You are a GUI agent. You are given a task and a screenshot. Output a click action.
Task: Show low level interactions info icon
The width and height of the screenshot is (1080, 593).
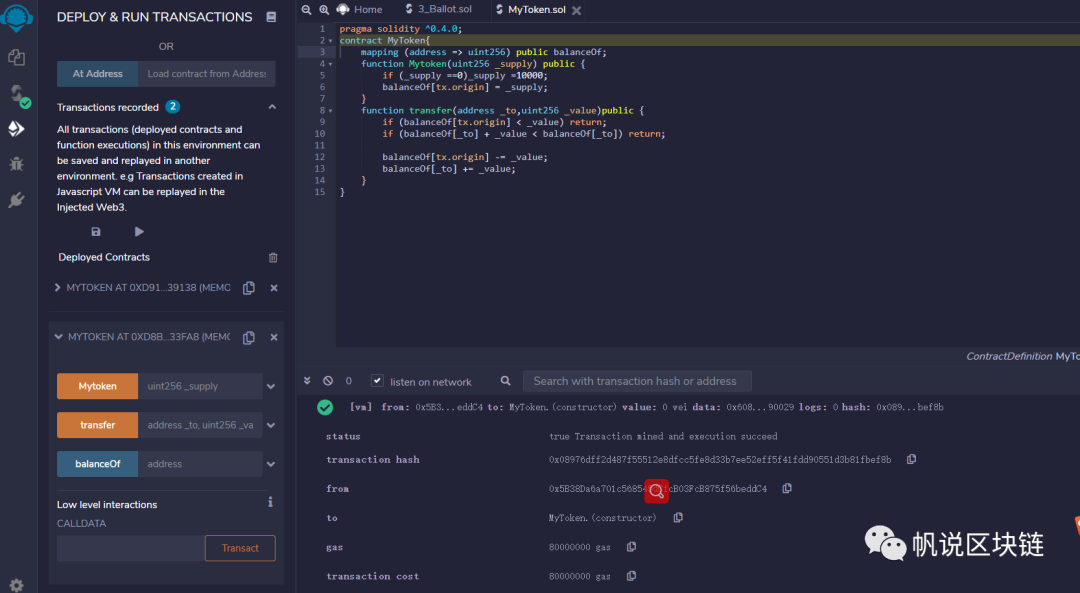pos(270,502)
